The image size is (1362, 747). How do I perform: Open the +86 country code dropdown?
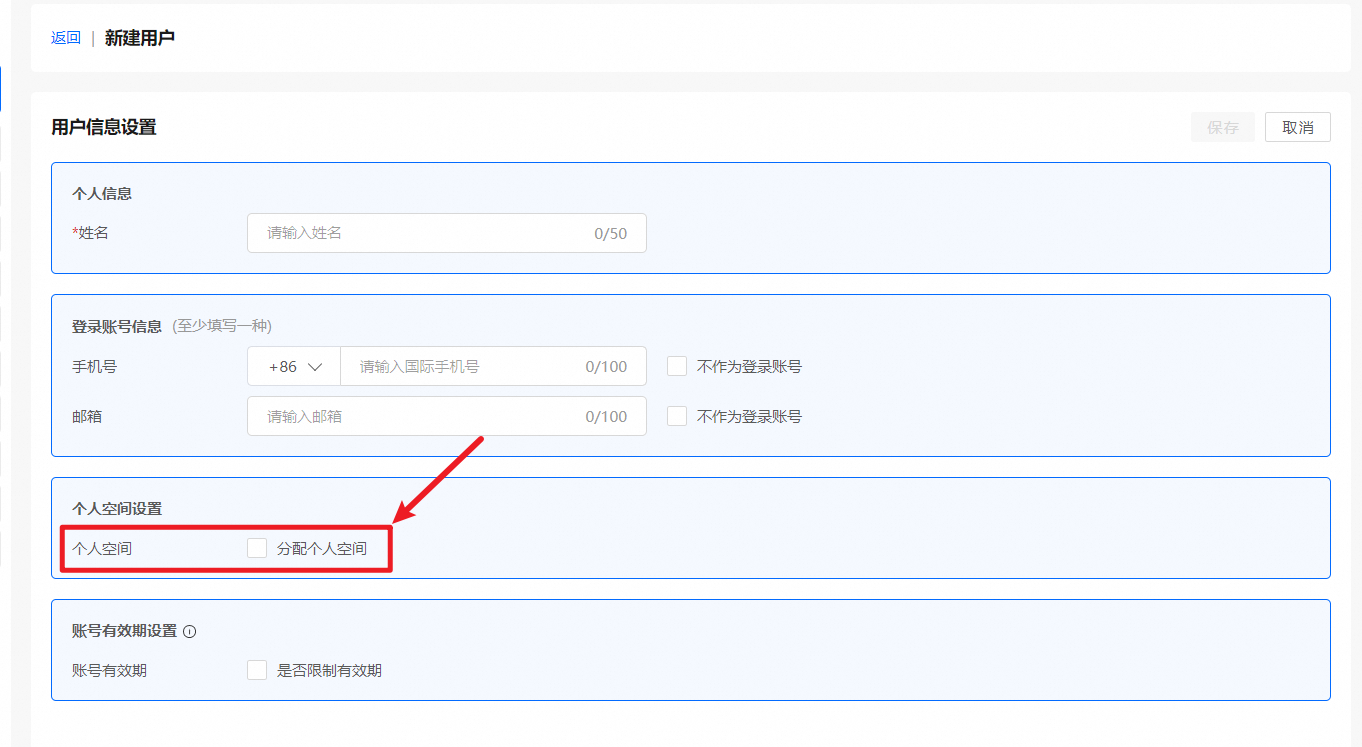[x=294, y=366]
